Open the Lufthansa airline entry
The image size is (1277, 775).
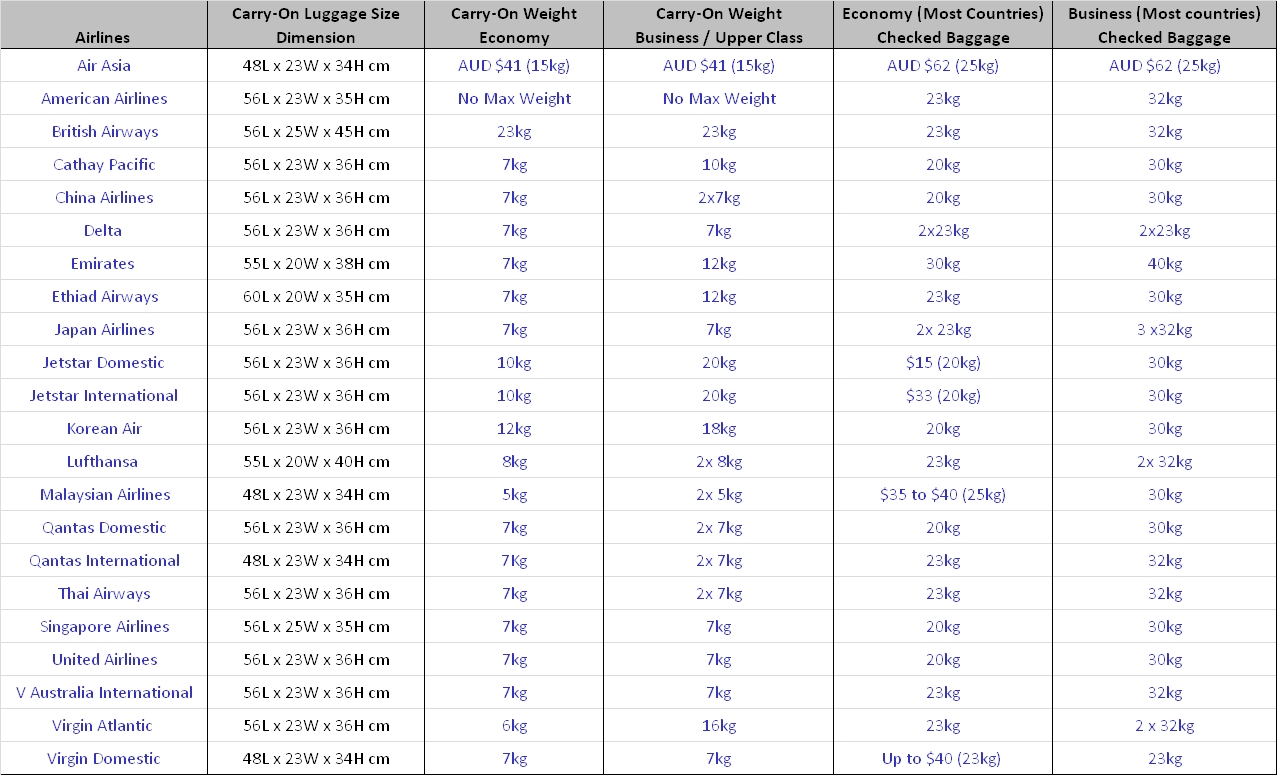[x=103, y=462]
